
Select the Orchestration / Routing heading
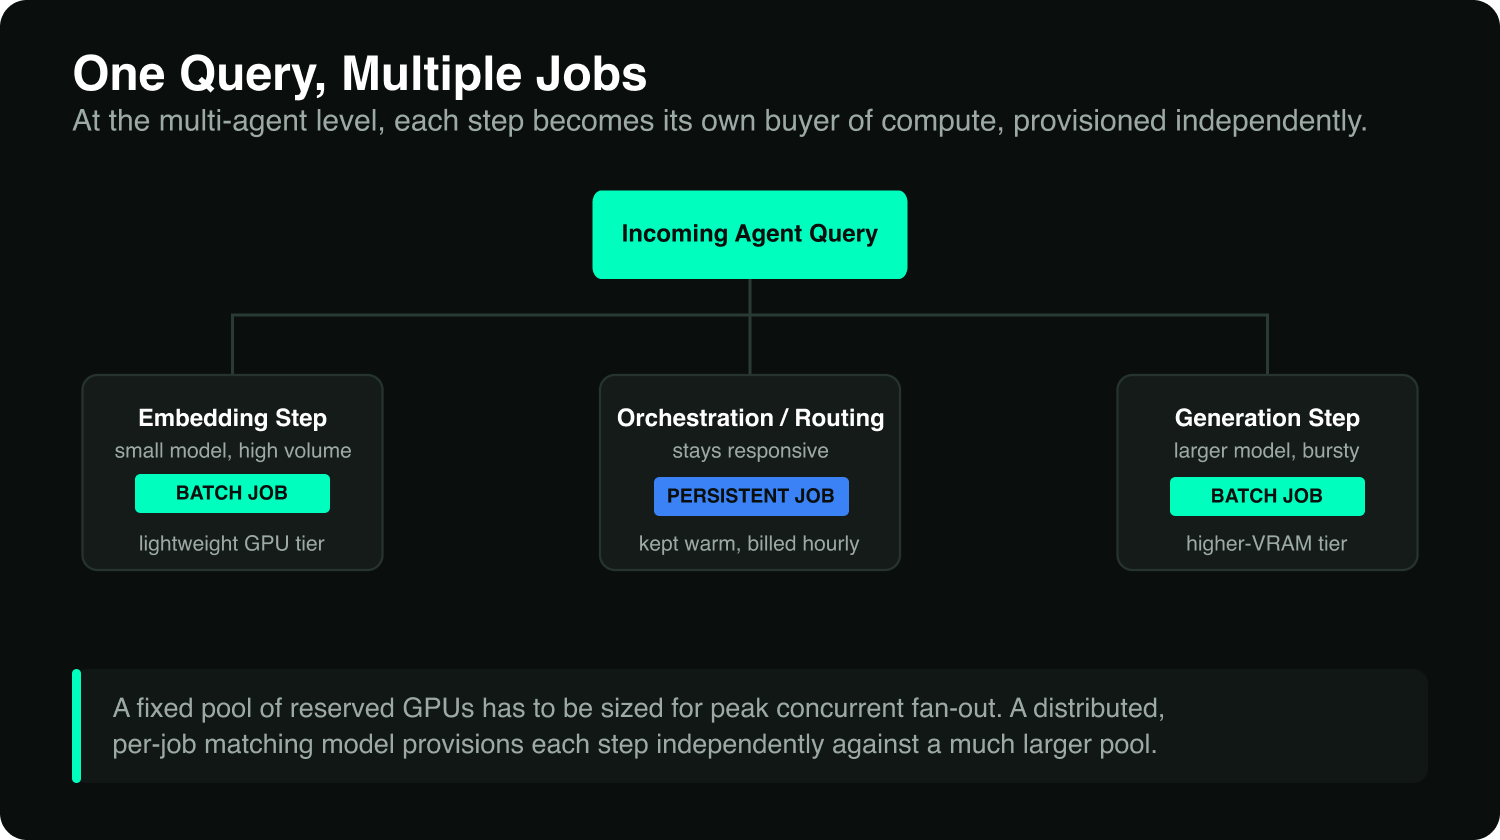(750, 418)
